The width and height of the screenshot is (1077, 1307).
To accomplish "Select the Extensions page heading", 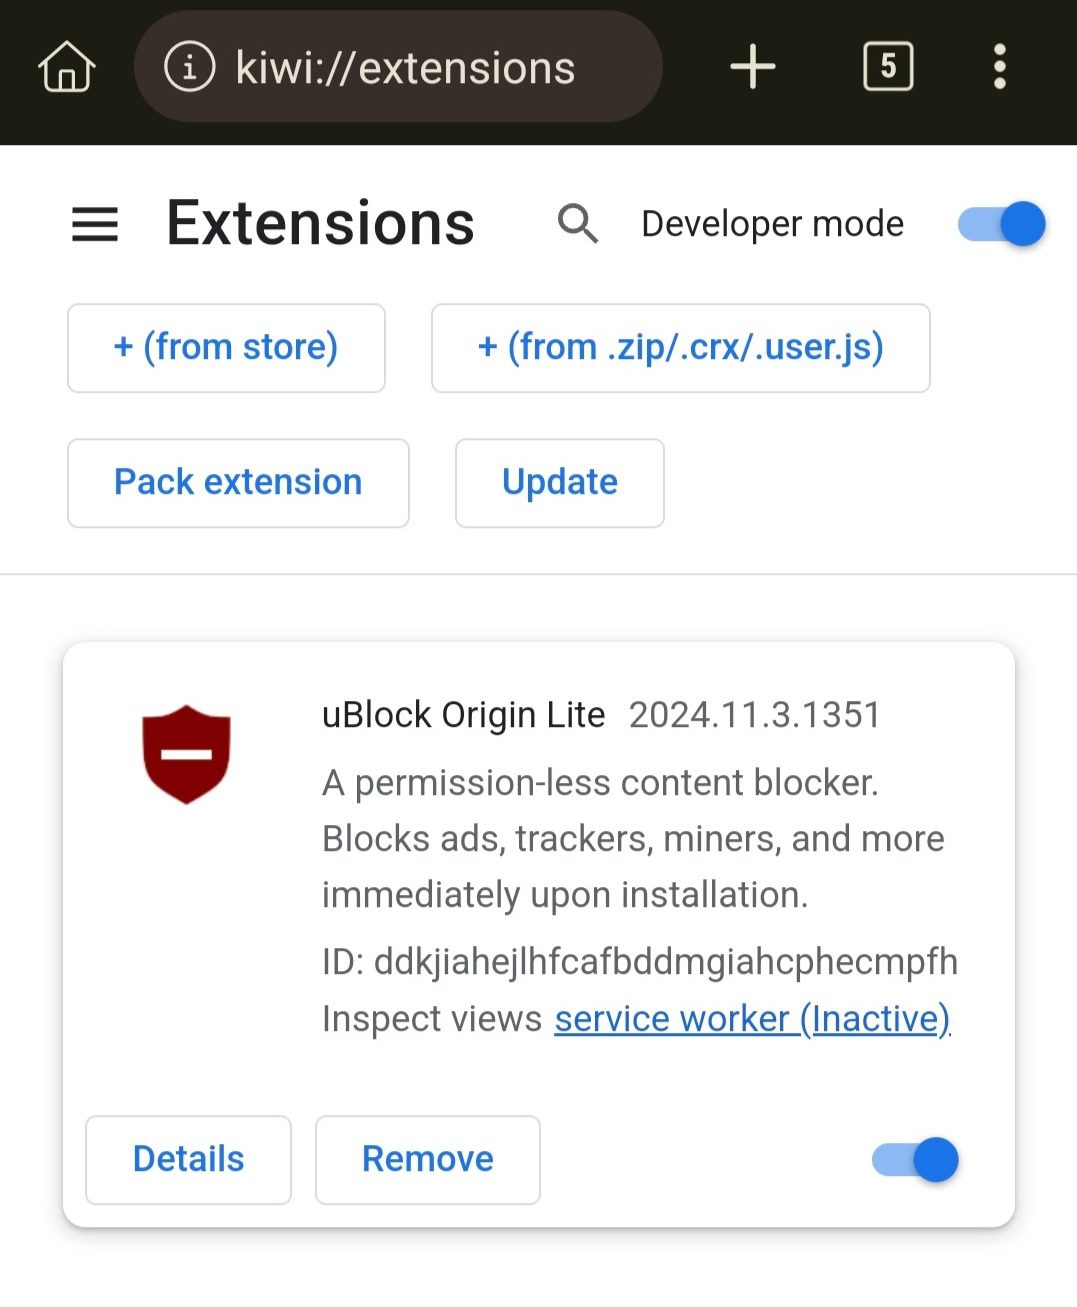I will tap(320, 222).
